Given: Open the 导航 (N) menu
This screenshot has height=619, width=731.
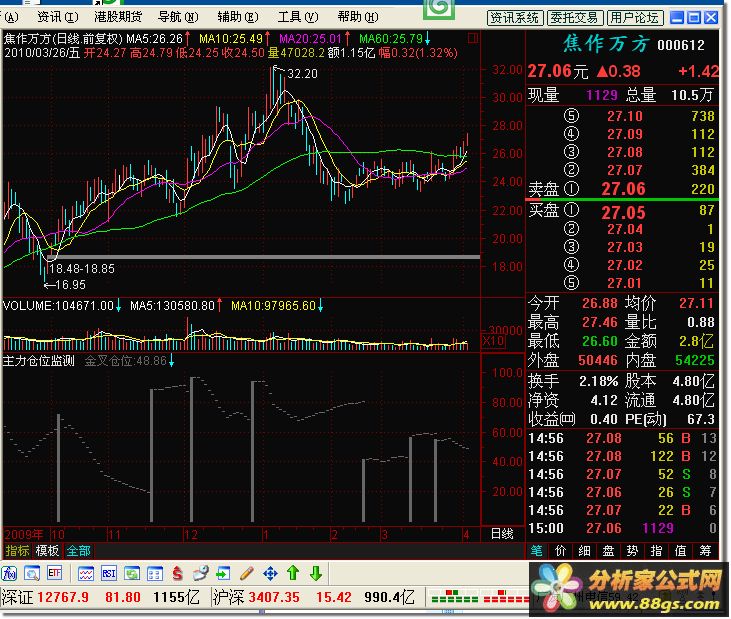Looking at the screenshot, I should pyautogui.click(x=178, y=17).
